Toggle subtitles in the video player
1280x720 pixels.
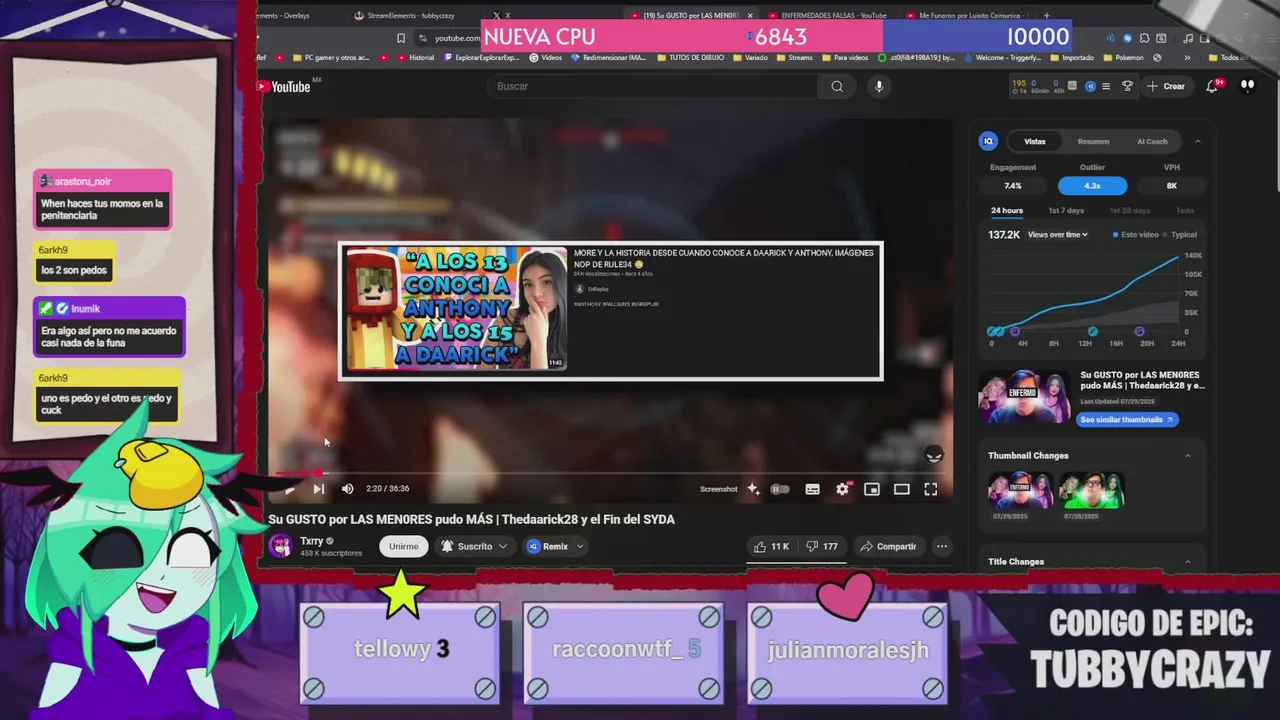[812, 489]
